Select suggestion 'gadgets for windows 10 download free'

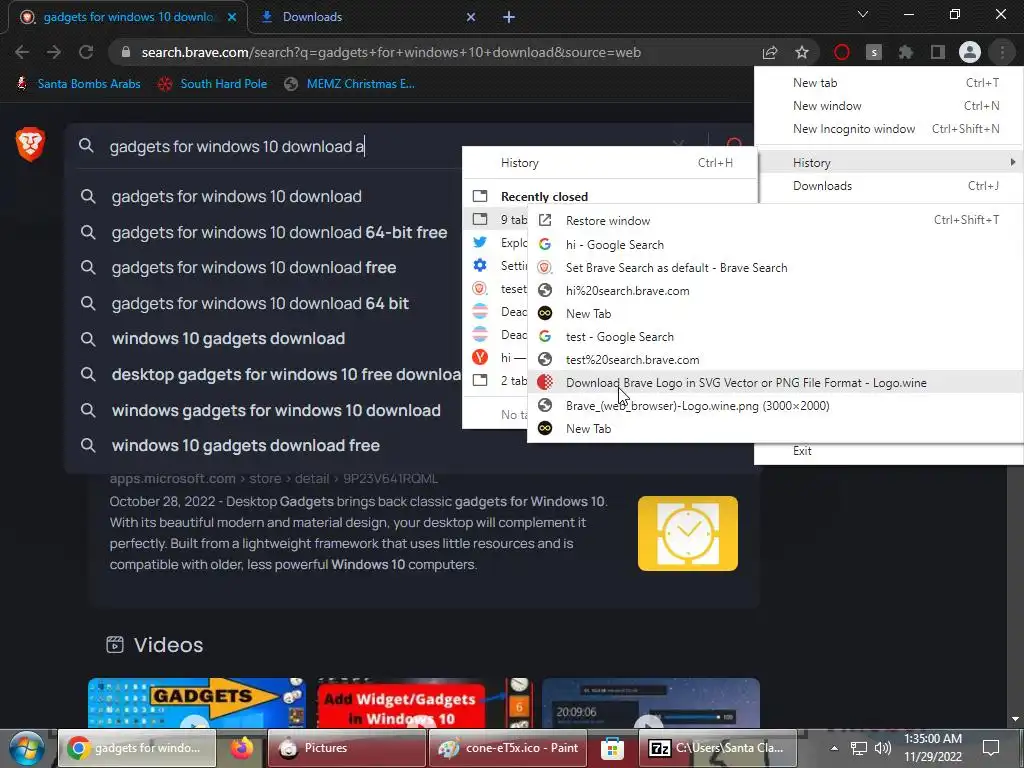[265, 268]
